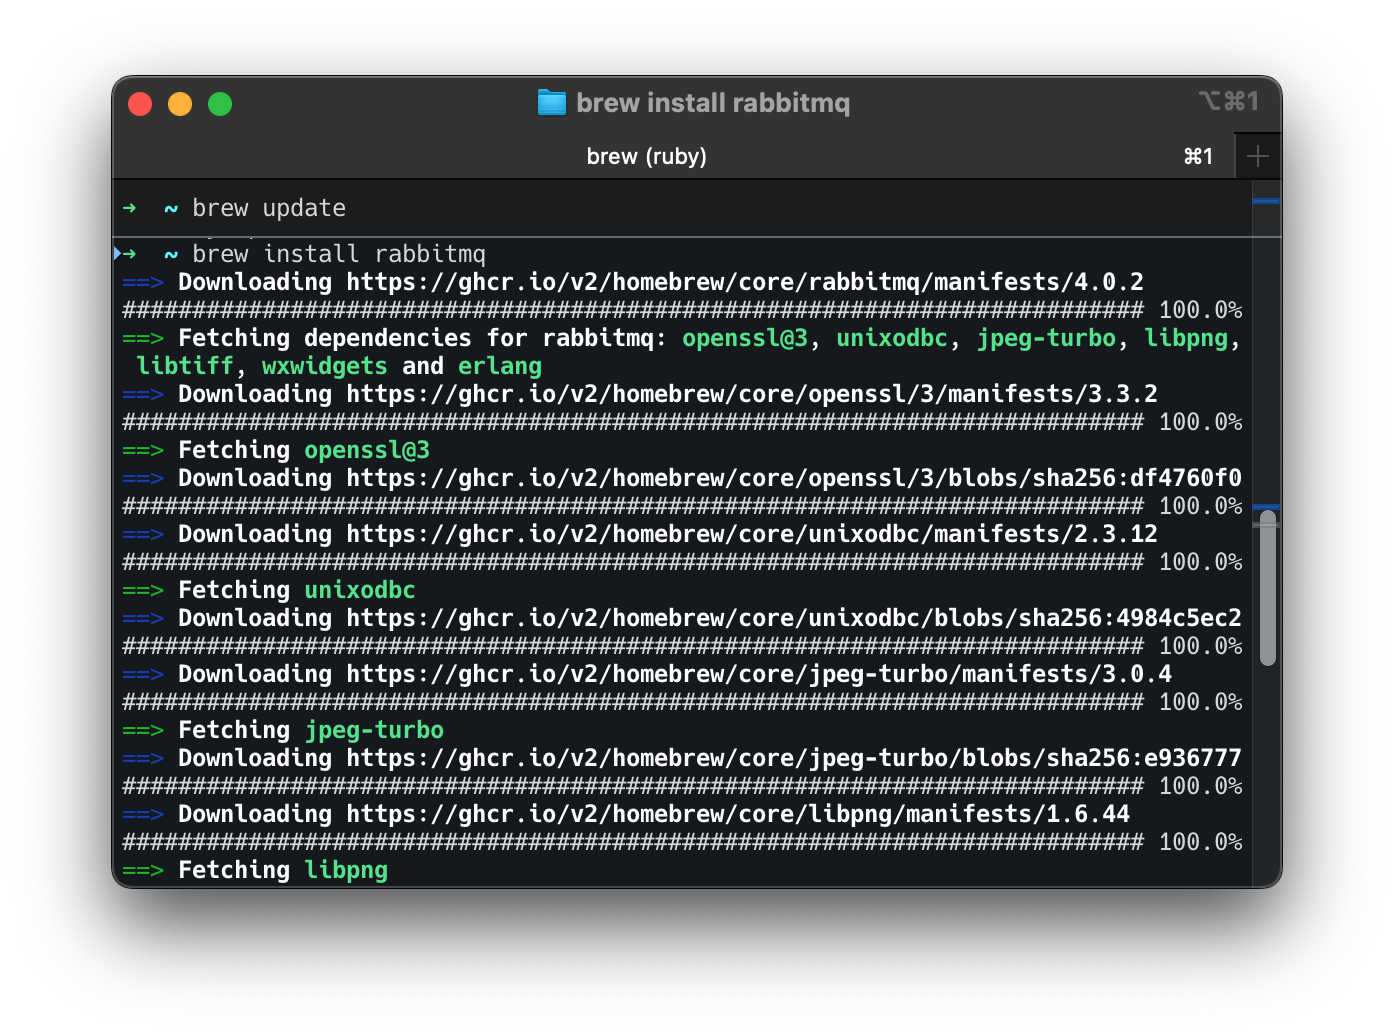1394x1036 pixels.
Task: Click the openssl manifests 3.3.2 URL
Action: coord(751,394)
